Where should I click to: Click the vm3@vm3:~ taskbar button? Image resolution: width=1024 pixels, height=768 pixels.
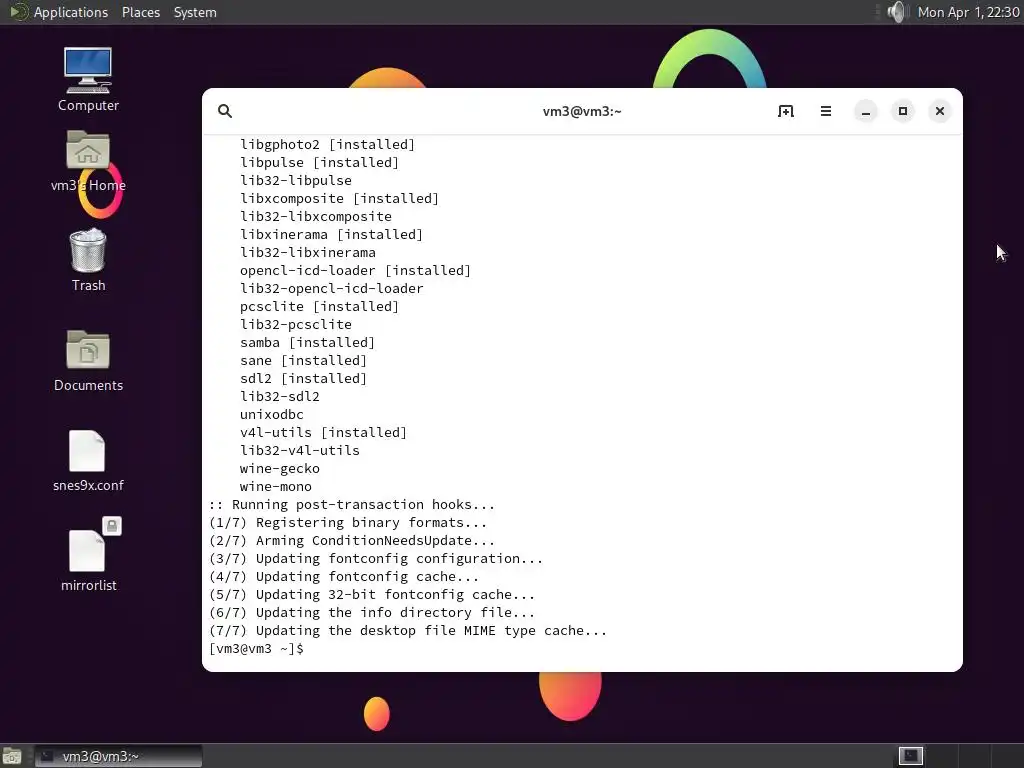[118, 756]
